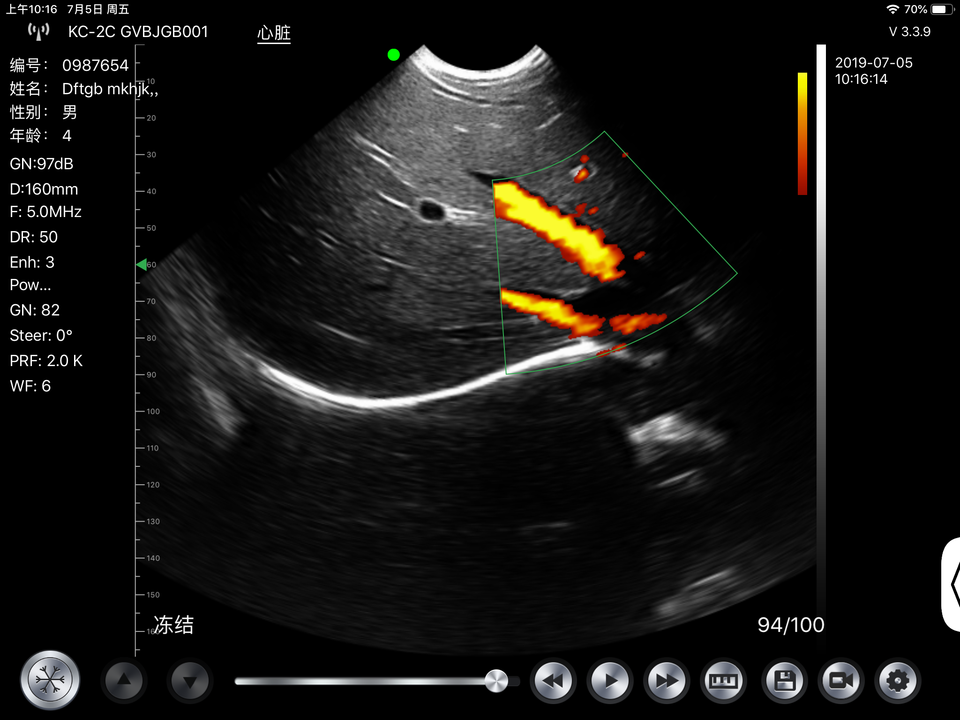
Task: Tap the green probe orientation dot
Action: click(x=394, y=55)
